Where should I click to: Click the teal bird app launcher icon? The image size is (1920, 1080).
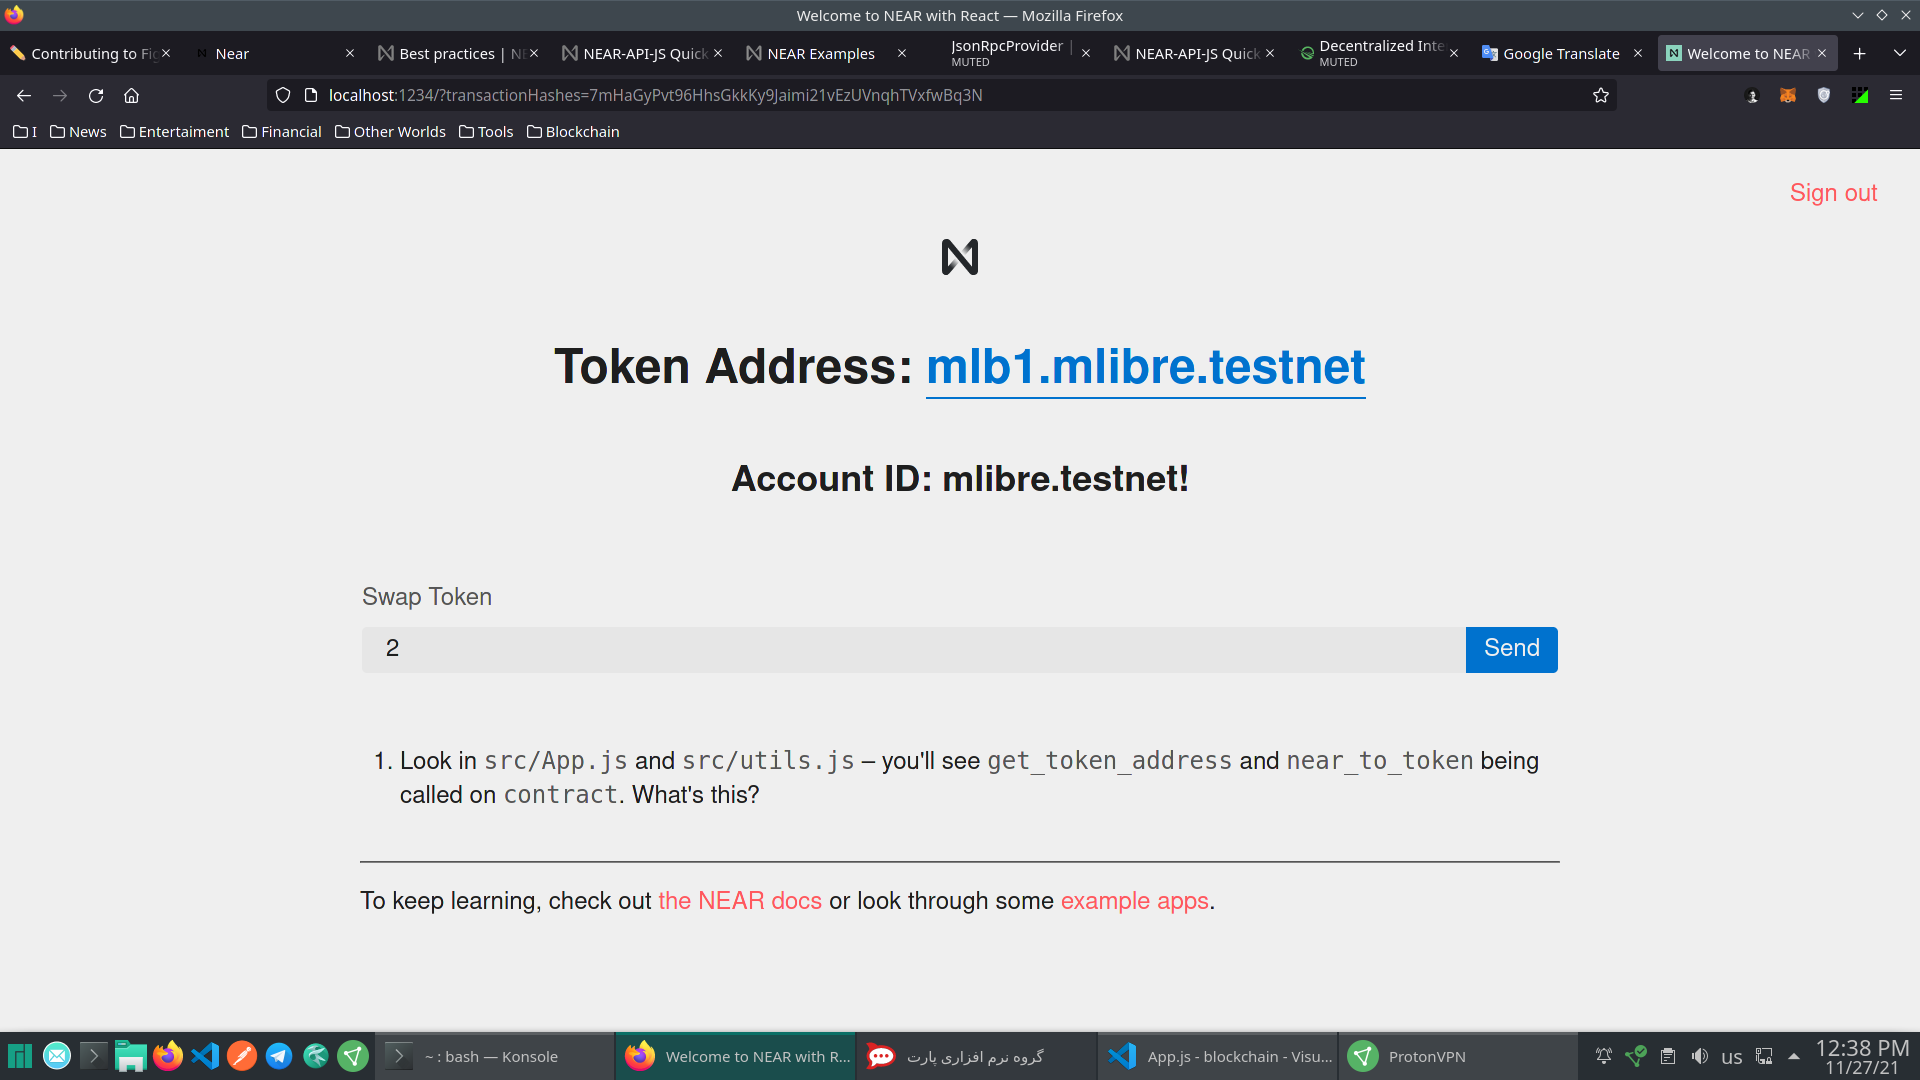pos(316,1056)
